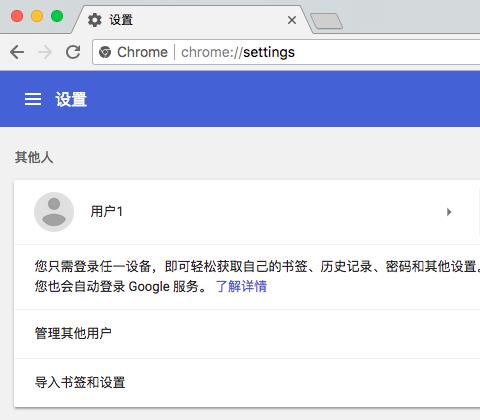This screenshot has width=480, height=420.
Task: Open a new tab with the new-tab button
Action: click(x=326, y=21)
